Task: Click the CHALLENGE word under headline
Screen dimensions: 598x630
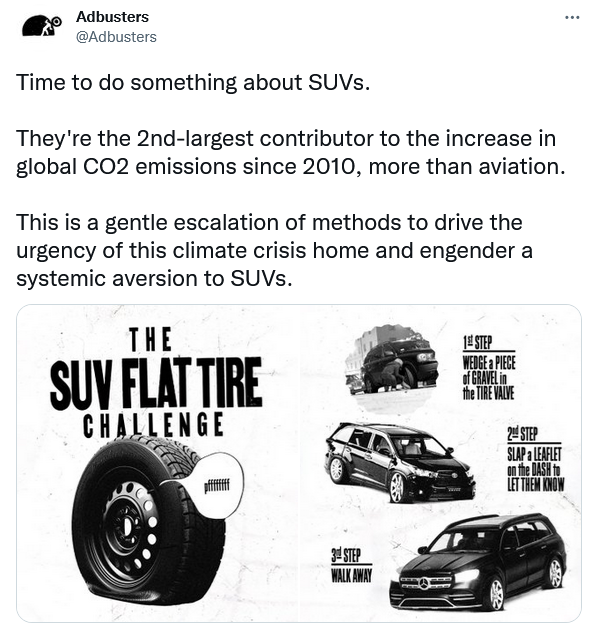Action: pyautogui.click(x=153, y=425)
